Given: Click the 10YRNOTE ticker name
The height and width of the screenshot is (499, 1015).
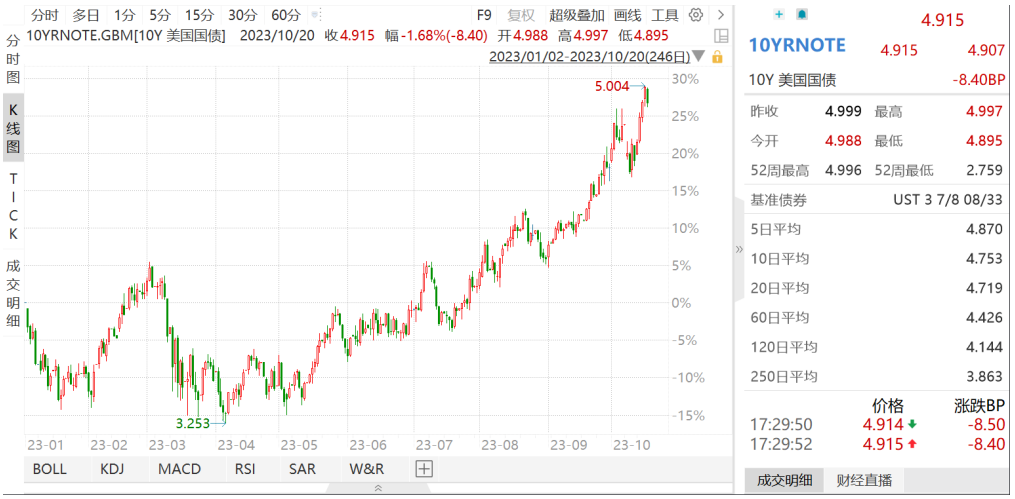Looking at the screenshot, I should 798,45.
